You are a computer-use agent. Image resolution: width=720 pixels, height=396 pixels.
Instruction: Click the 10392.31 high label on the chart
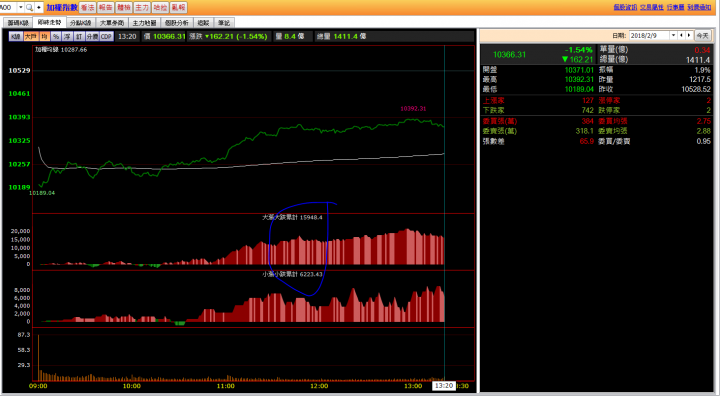pyautogui.click(x=413, y=109)
